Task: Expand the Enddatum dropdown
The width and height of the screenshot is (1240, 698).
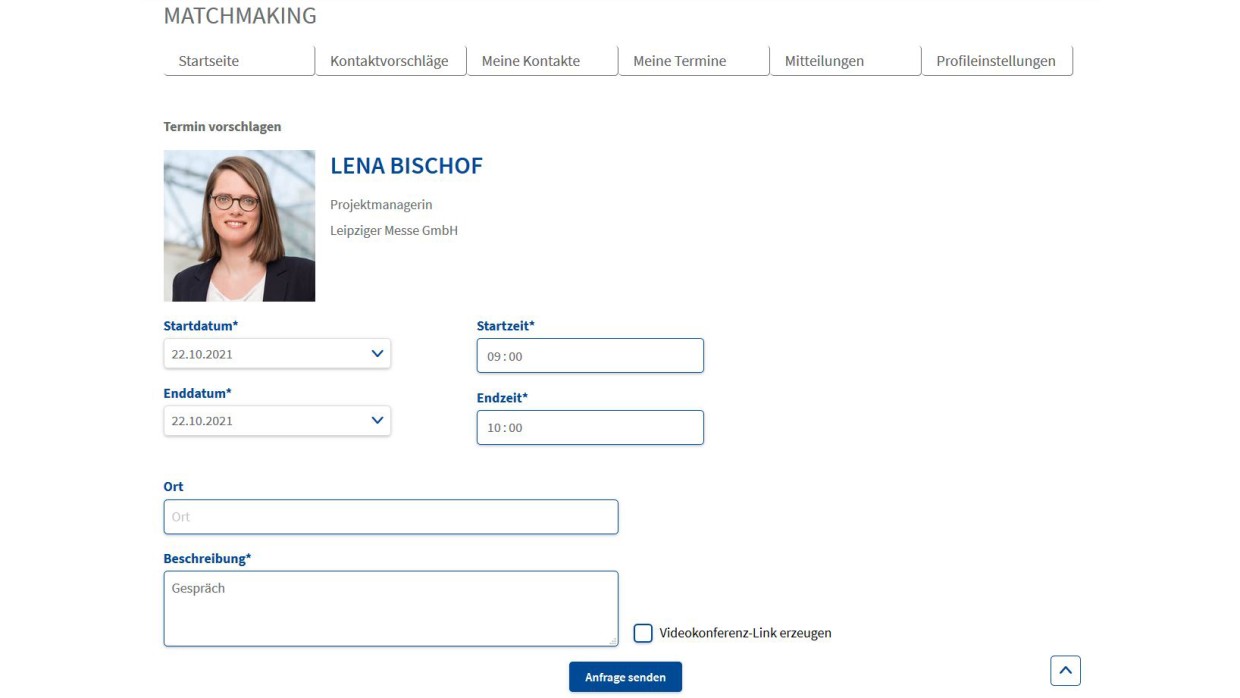Action: pyautogui.click(x=277, y=421)
